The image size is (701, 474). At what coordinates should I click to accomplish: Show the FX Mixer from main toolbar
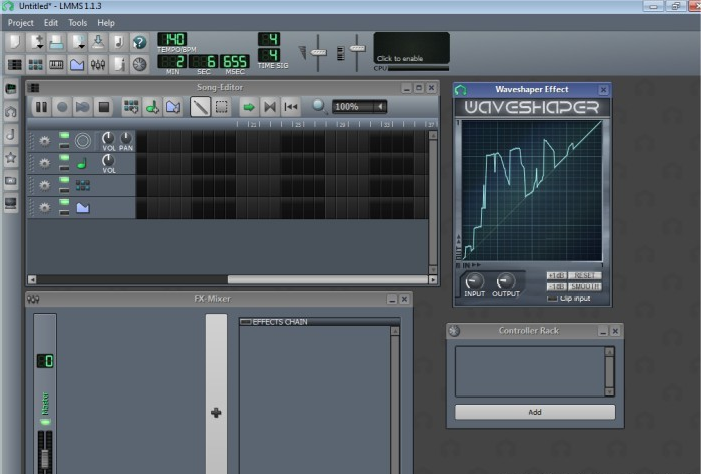click(x=98, y=64)
